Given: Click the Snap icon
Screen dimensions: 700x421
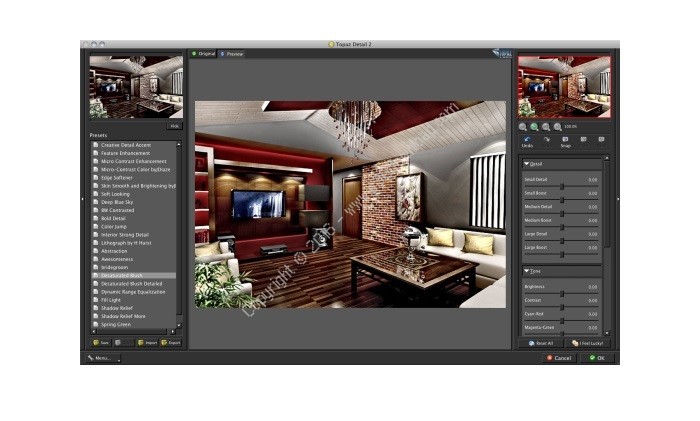Looking at the screenshot, I should point(565,140).
